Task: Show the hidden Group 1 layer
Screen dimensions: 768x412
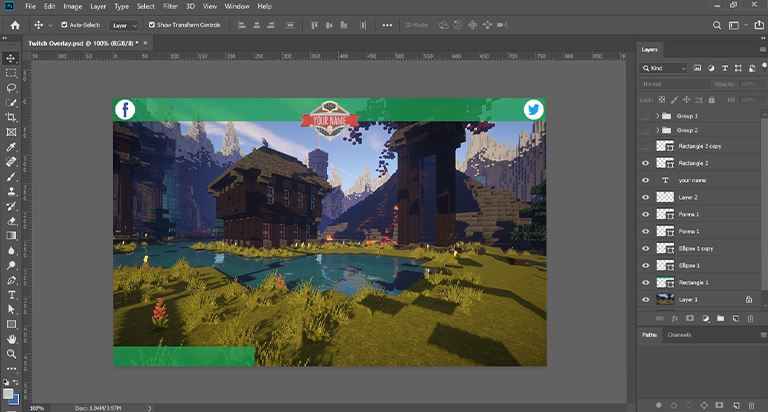Action: point(645,116)
